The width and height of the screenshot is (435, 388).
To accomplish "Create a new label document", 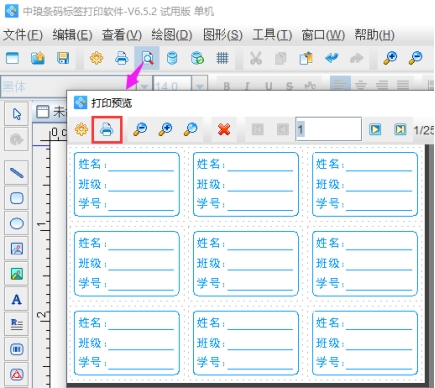I will pyautogui.click(x=12, y=58).
